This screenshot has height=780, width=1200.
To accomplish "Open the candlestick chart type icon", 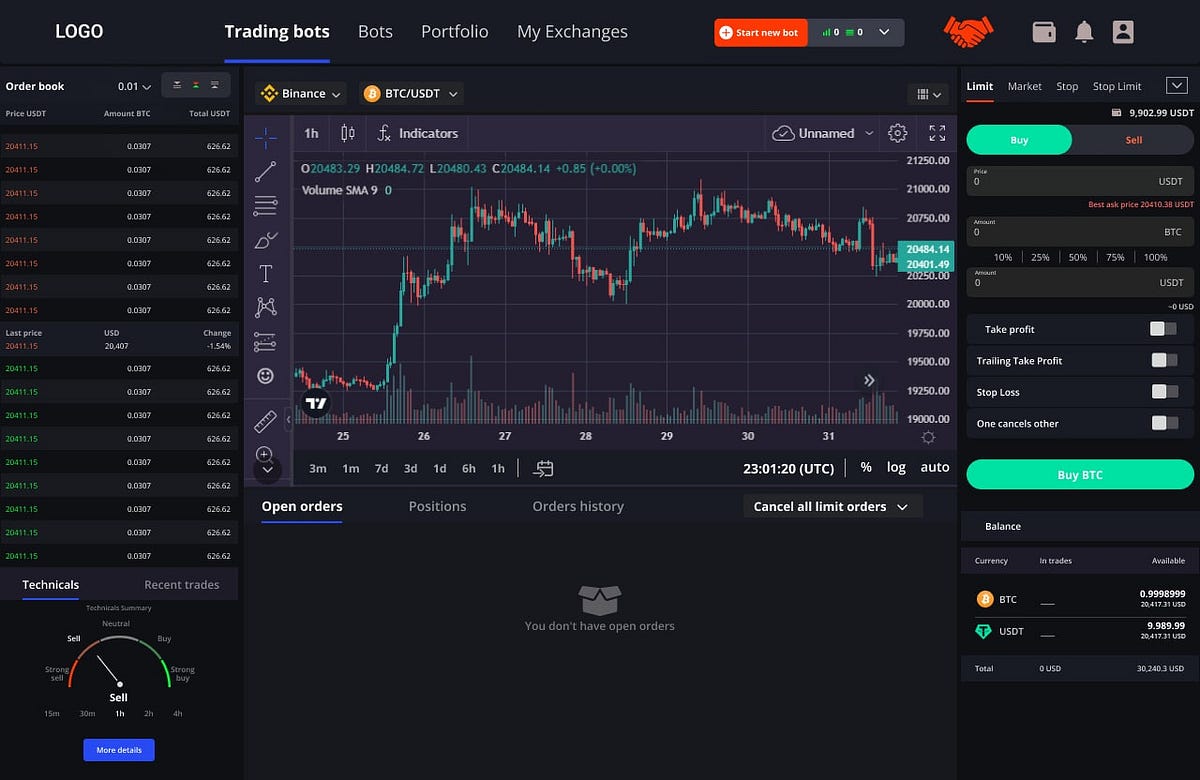I will point(348,133).
